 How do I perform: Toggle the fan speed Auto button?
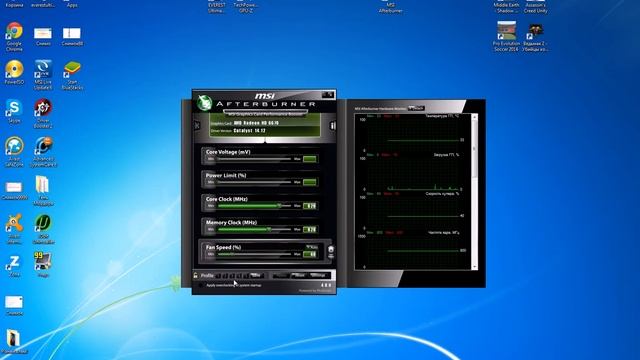pyautogui.click(x=312, y=247)
